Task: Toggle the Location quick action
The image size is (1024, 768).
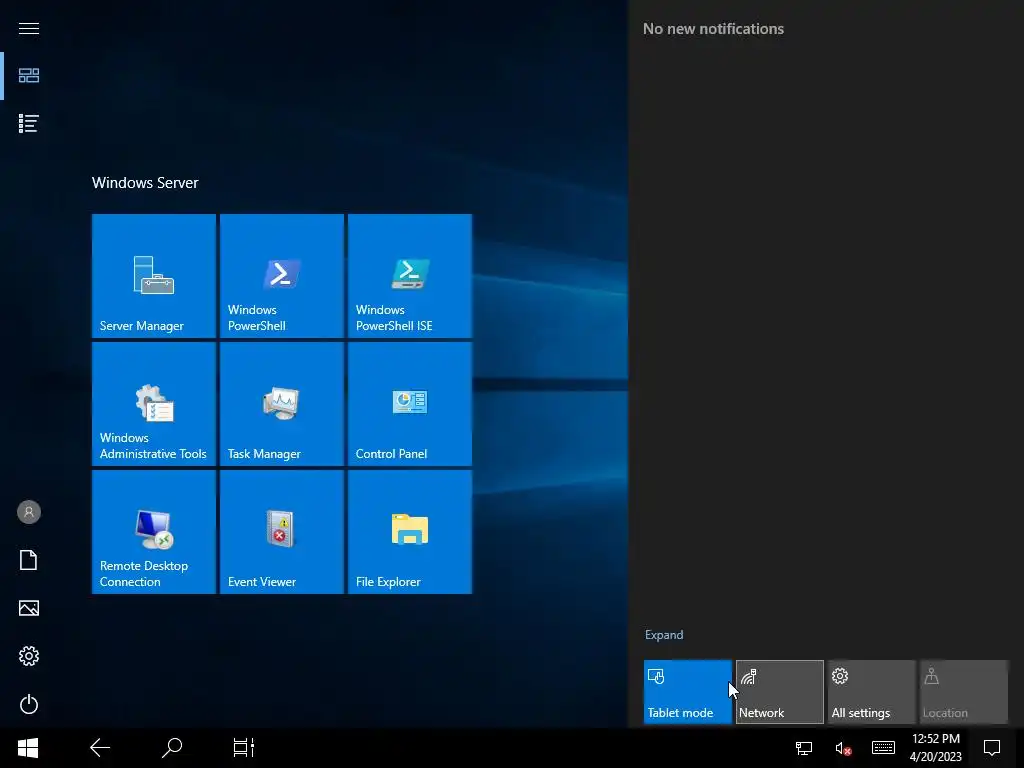Action: click(964, 692)
